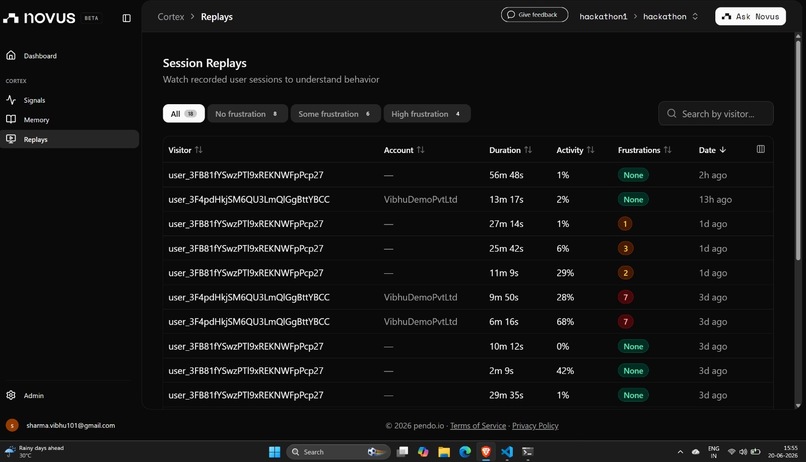Image resolution: width=806 pixels, height=462 pixels.
Task: Open the 13m 17s session row
Action: [468, 199]
